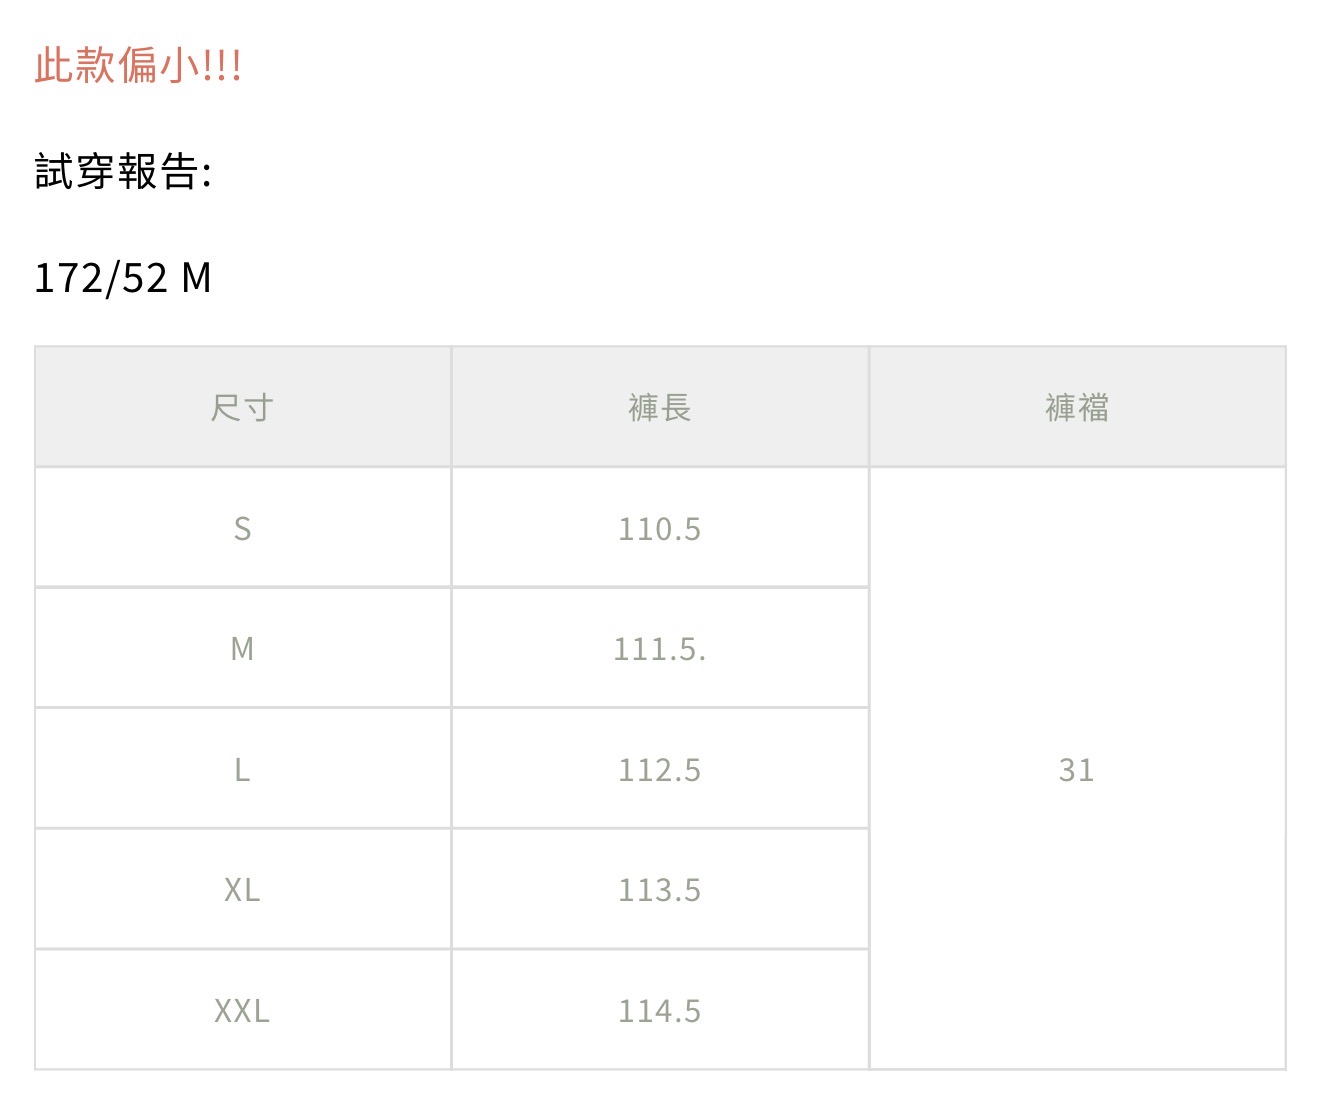Select the 113.5 length value

660,890
